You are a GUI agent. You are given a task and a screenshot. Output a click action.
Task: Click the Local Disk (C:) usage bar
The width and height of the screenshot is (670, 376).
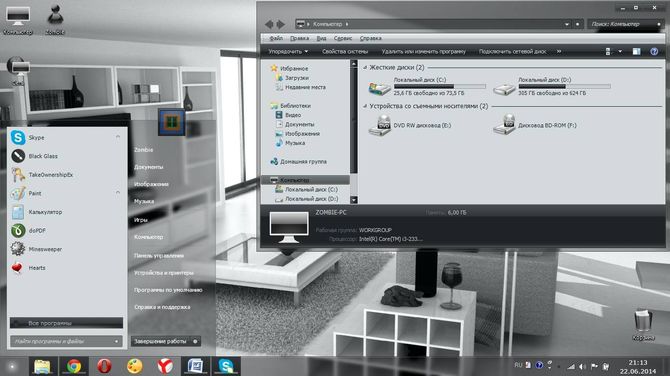point(439,86)
